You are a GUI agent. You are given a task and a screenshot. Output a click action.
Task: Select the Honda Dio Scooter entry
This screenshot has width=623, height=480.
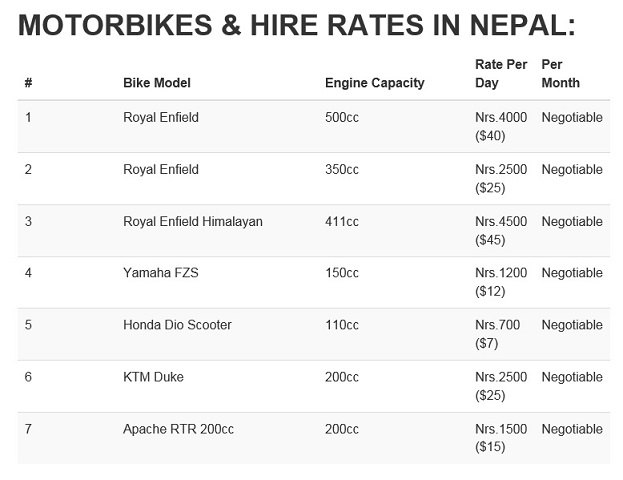177,325
